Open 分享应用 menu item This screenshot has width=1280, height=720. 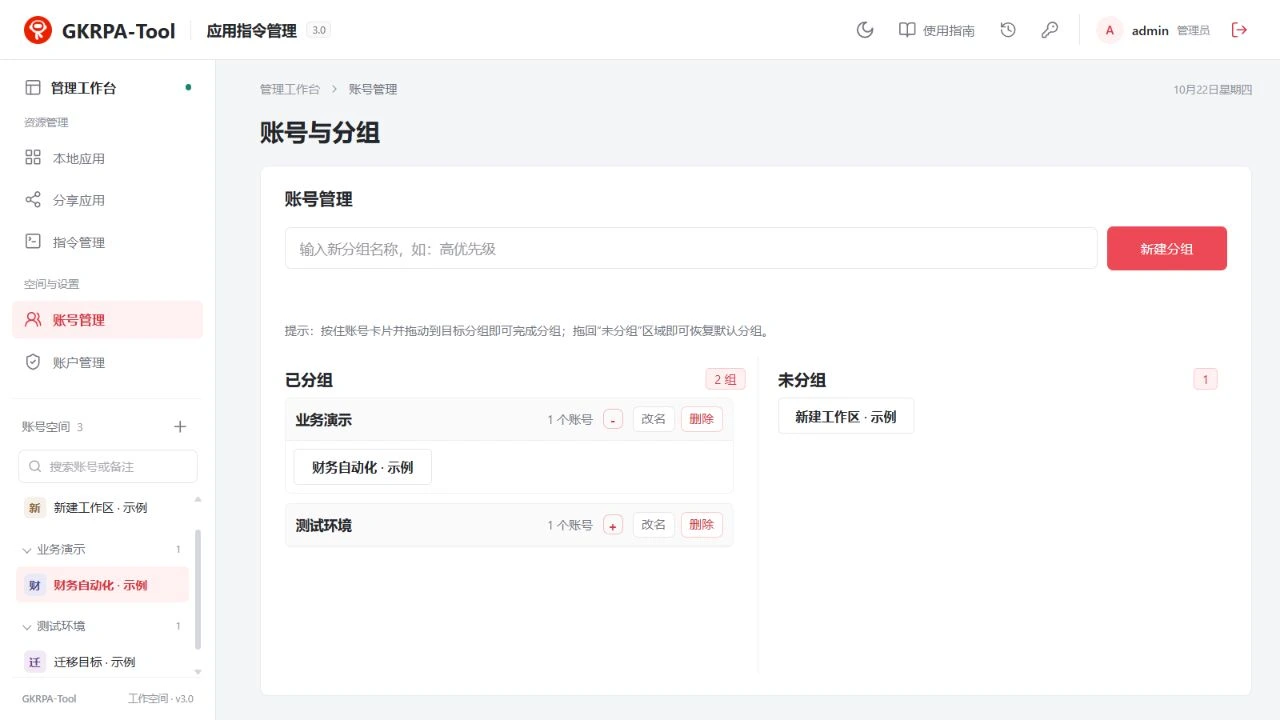coord(108,200)
